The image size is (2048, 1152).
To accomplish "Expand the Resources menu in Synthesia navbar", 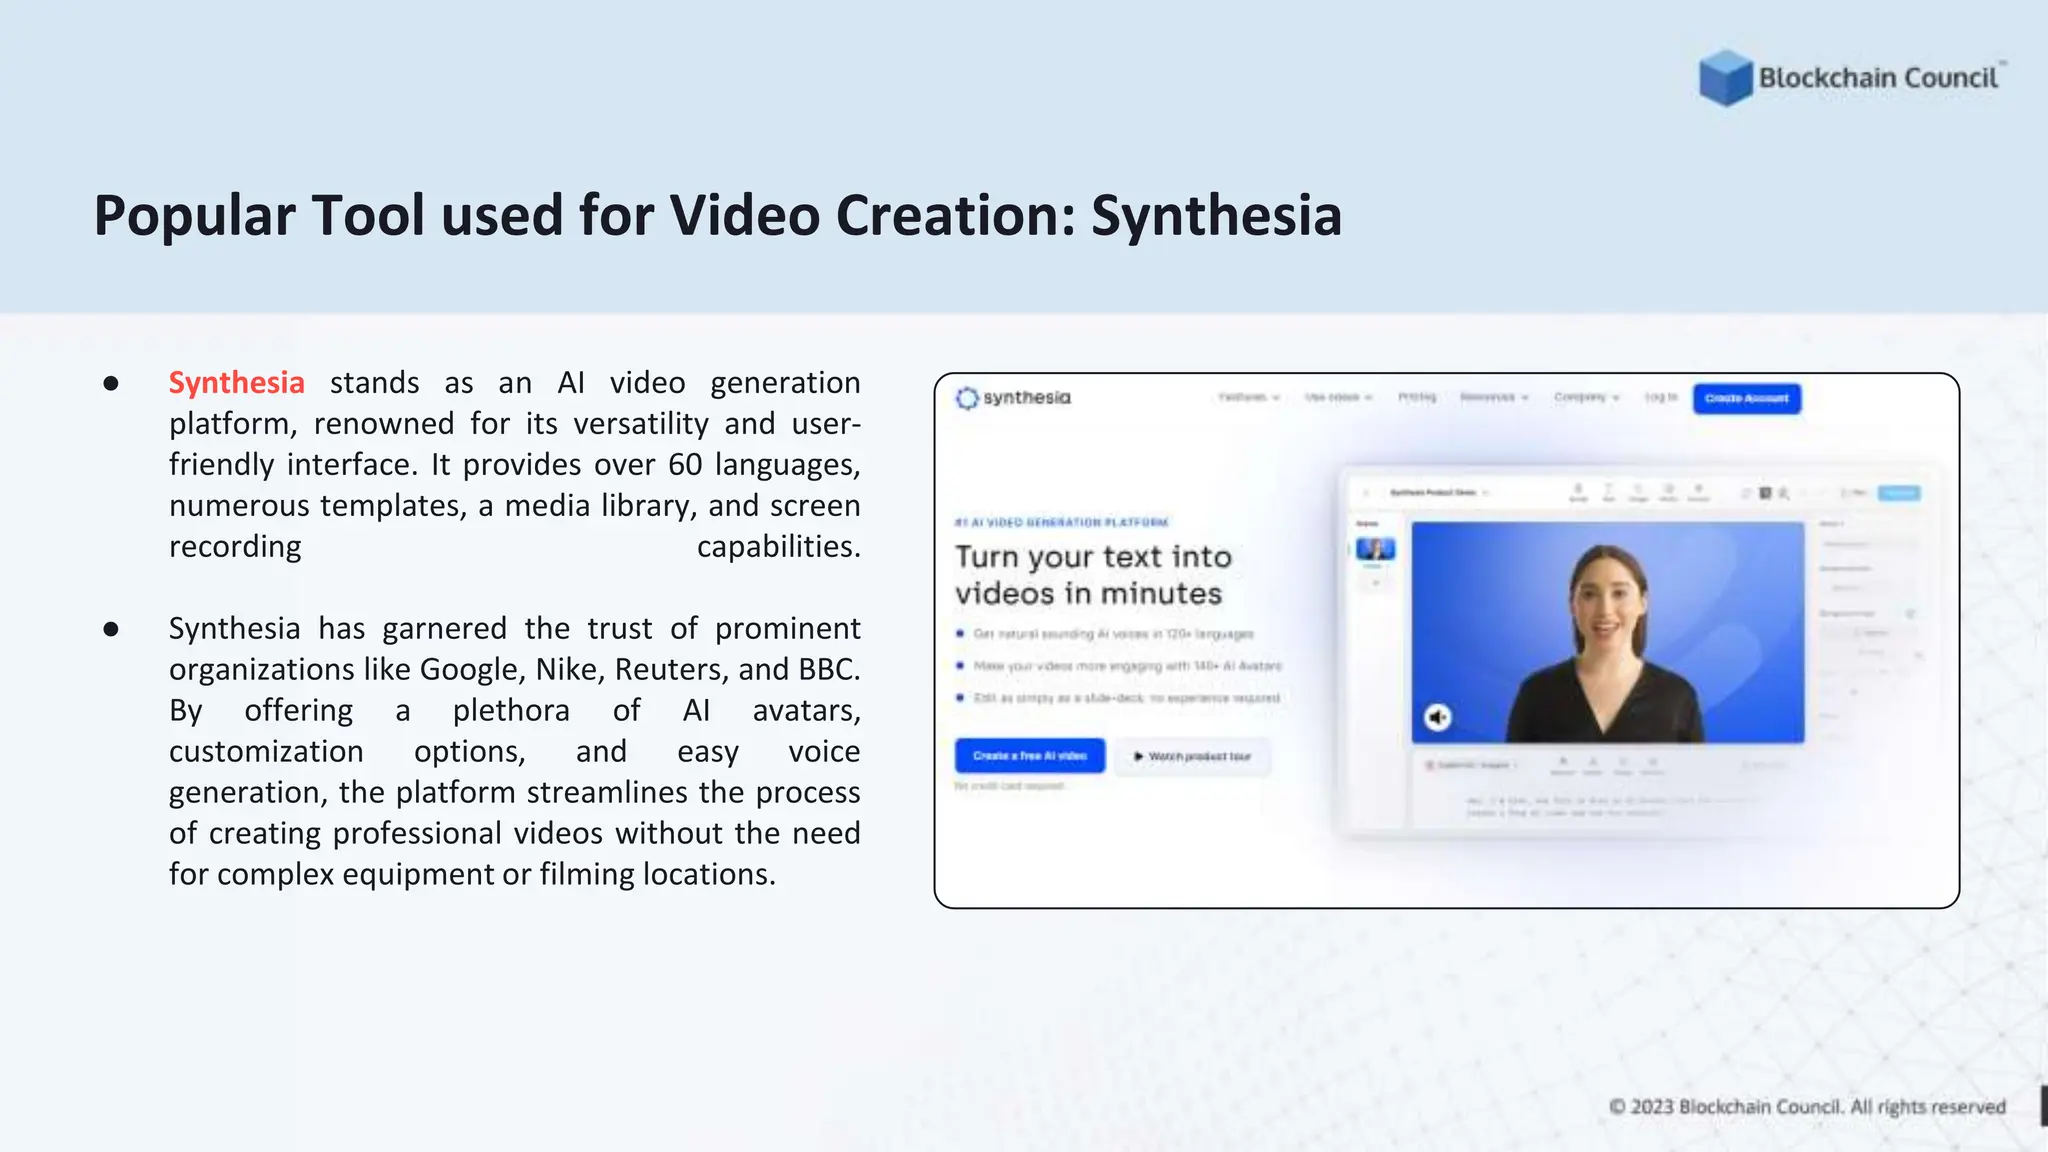I will pos(1494,397).
